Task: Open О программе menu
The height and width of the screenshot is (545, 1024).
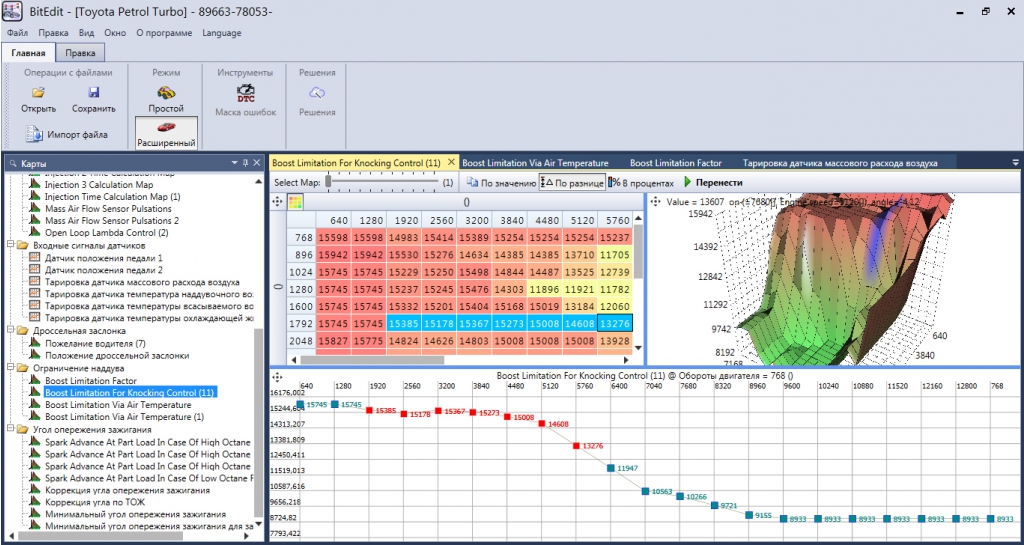Action: pyautogui.click(x=164, y=33)
